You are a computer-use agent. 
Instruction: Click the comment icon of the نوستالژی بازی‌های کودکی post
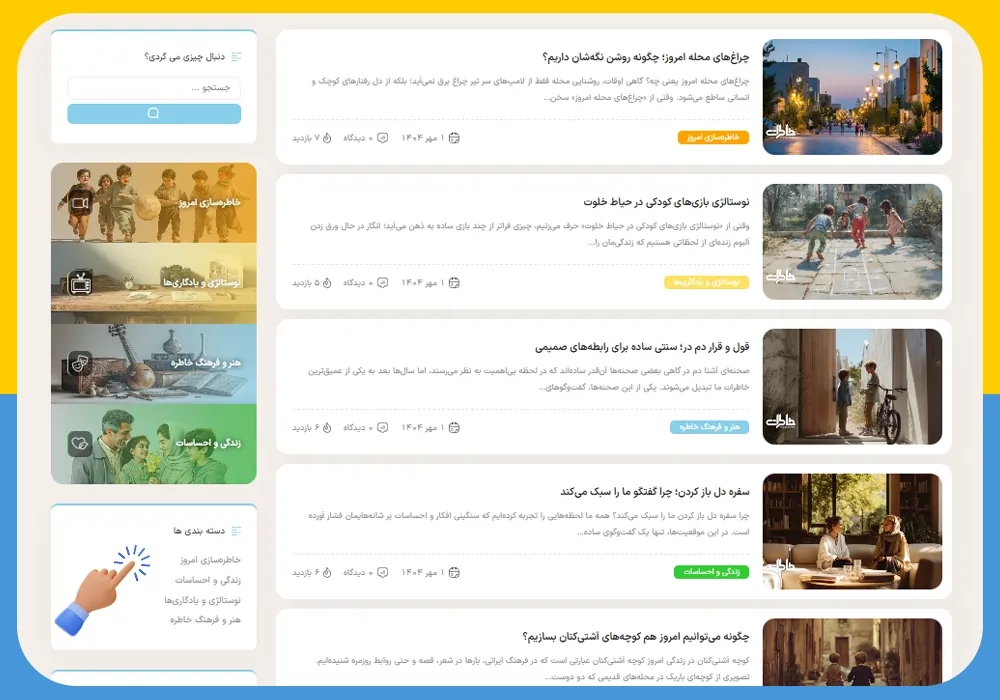382,283
